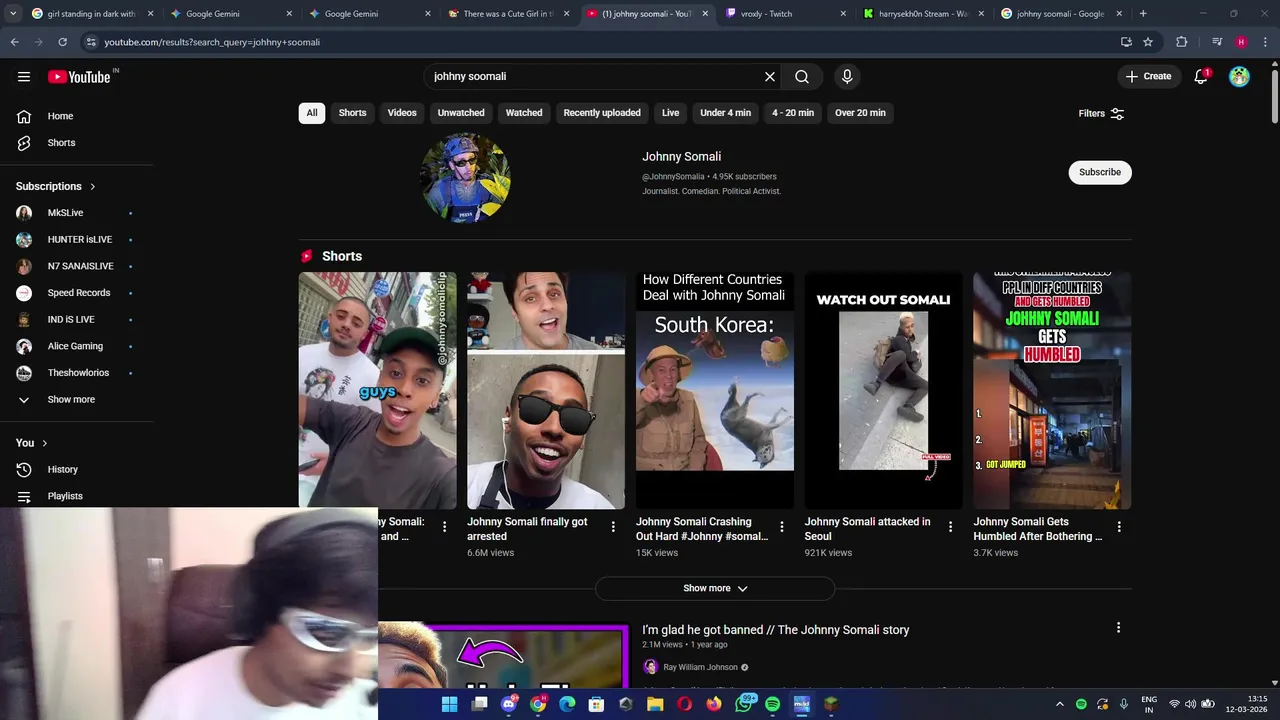Clear the search box with X
The image size is (1280, 720).
click(x=770, y=77)
